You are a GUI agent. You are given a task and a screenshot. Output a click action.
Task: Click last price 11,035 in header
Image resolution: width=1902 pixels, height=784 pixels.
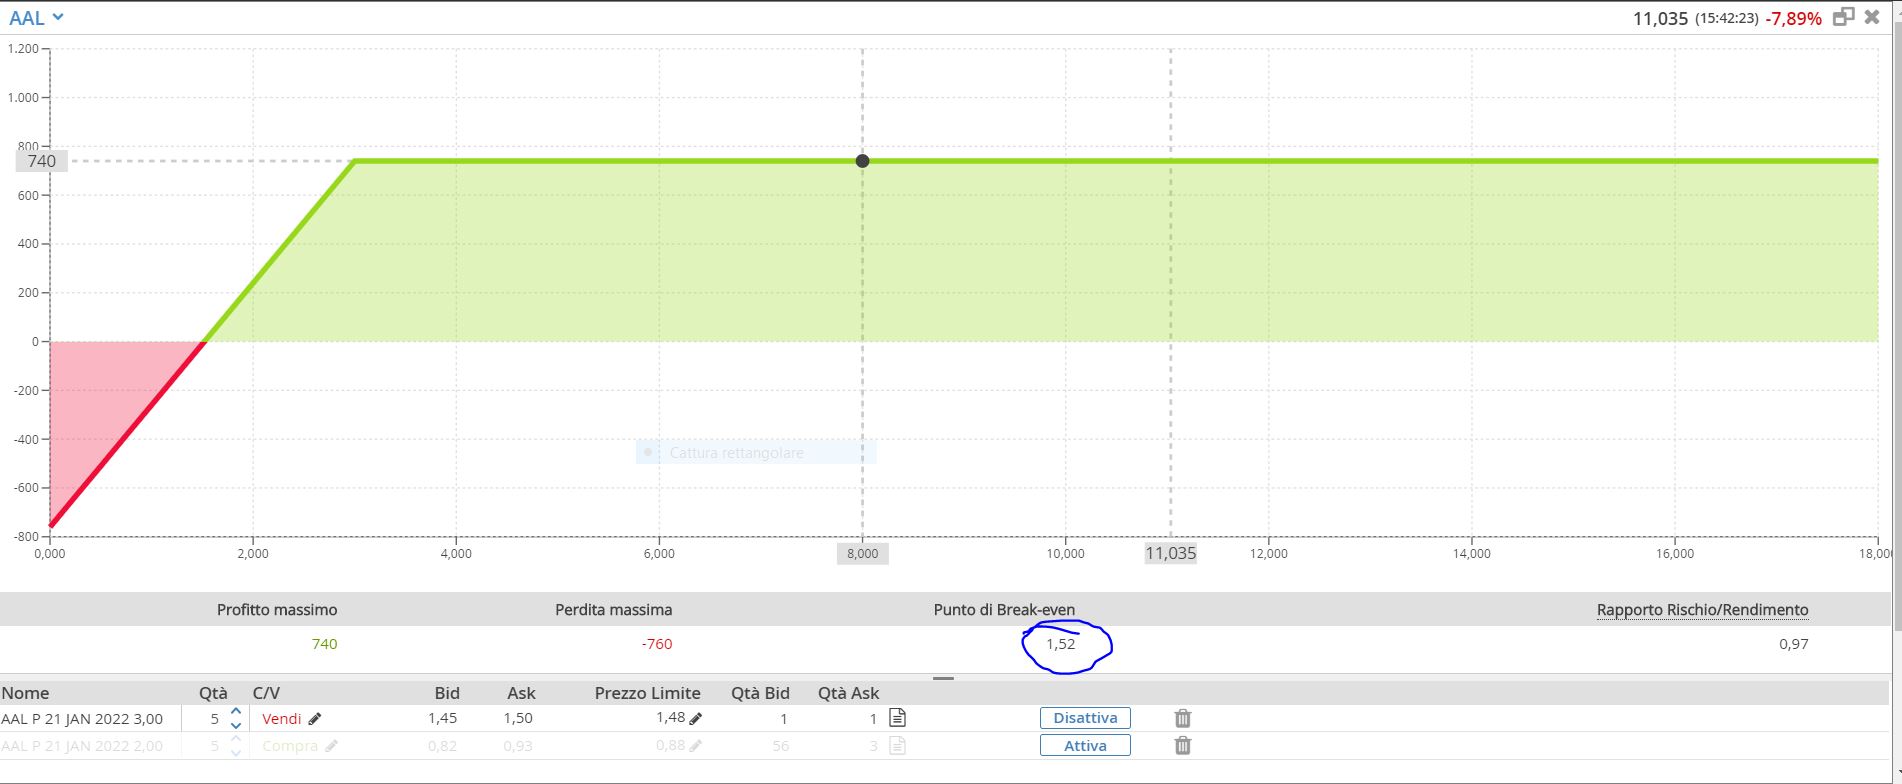click(1660, 18)
